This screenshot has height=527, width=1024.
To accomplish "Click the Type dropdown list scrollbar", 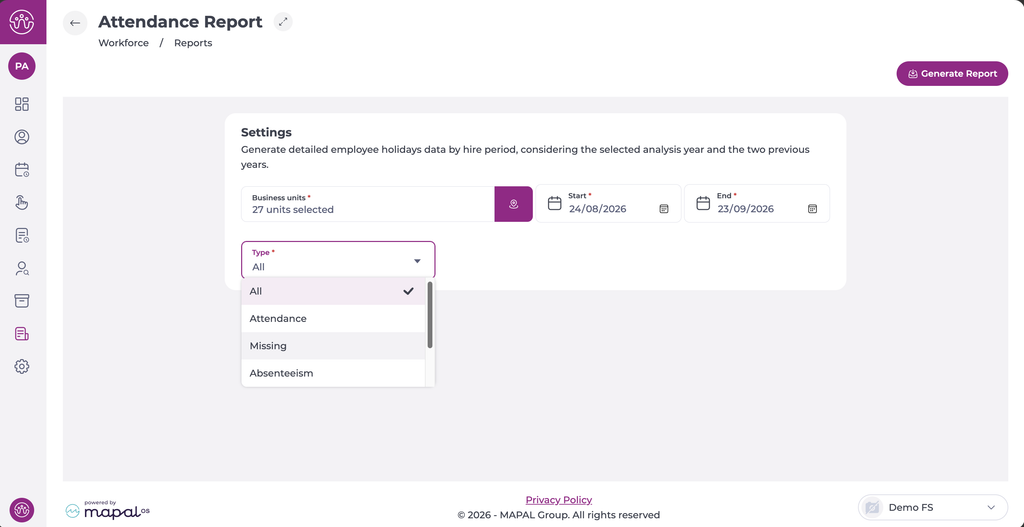I will 430,315.
